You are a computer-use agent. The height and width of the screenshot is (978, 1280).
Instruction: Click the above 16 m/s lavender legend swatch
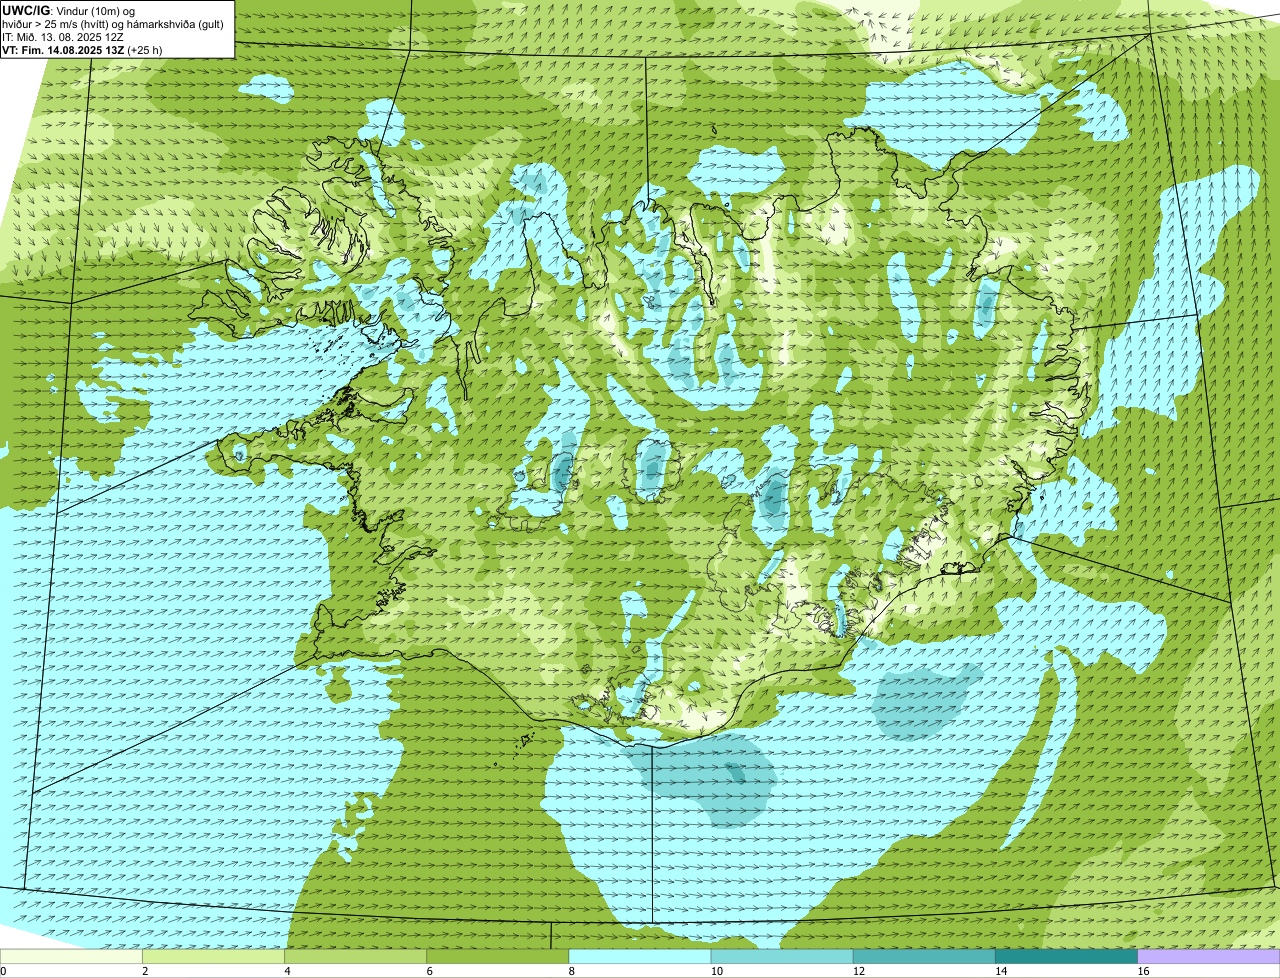[1209, 956]
